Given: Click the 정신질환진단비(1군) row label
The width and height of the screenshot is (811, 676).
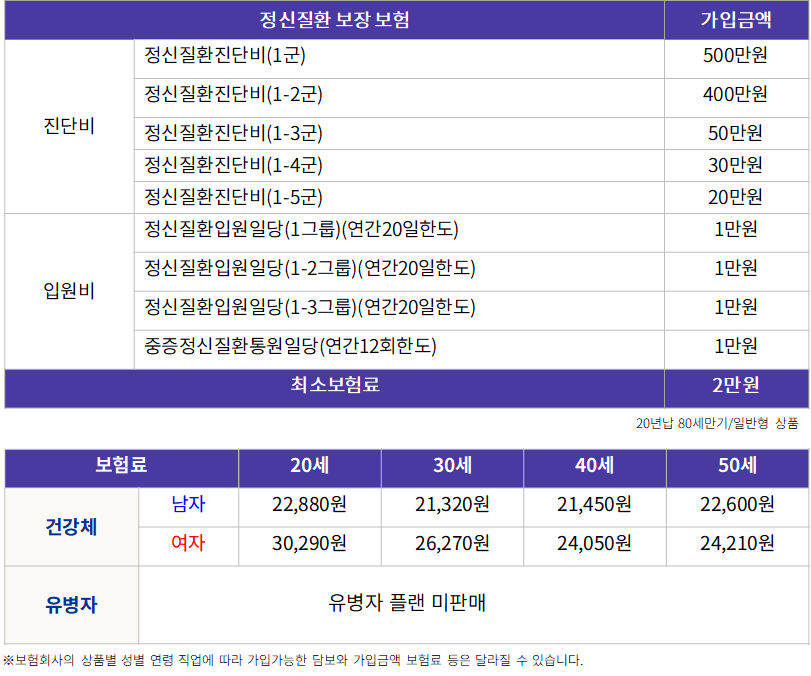Looking at the screenshot, I should click(225, 56).
